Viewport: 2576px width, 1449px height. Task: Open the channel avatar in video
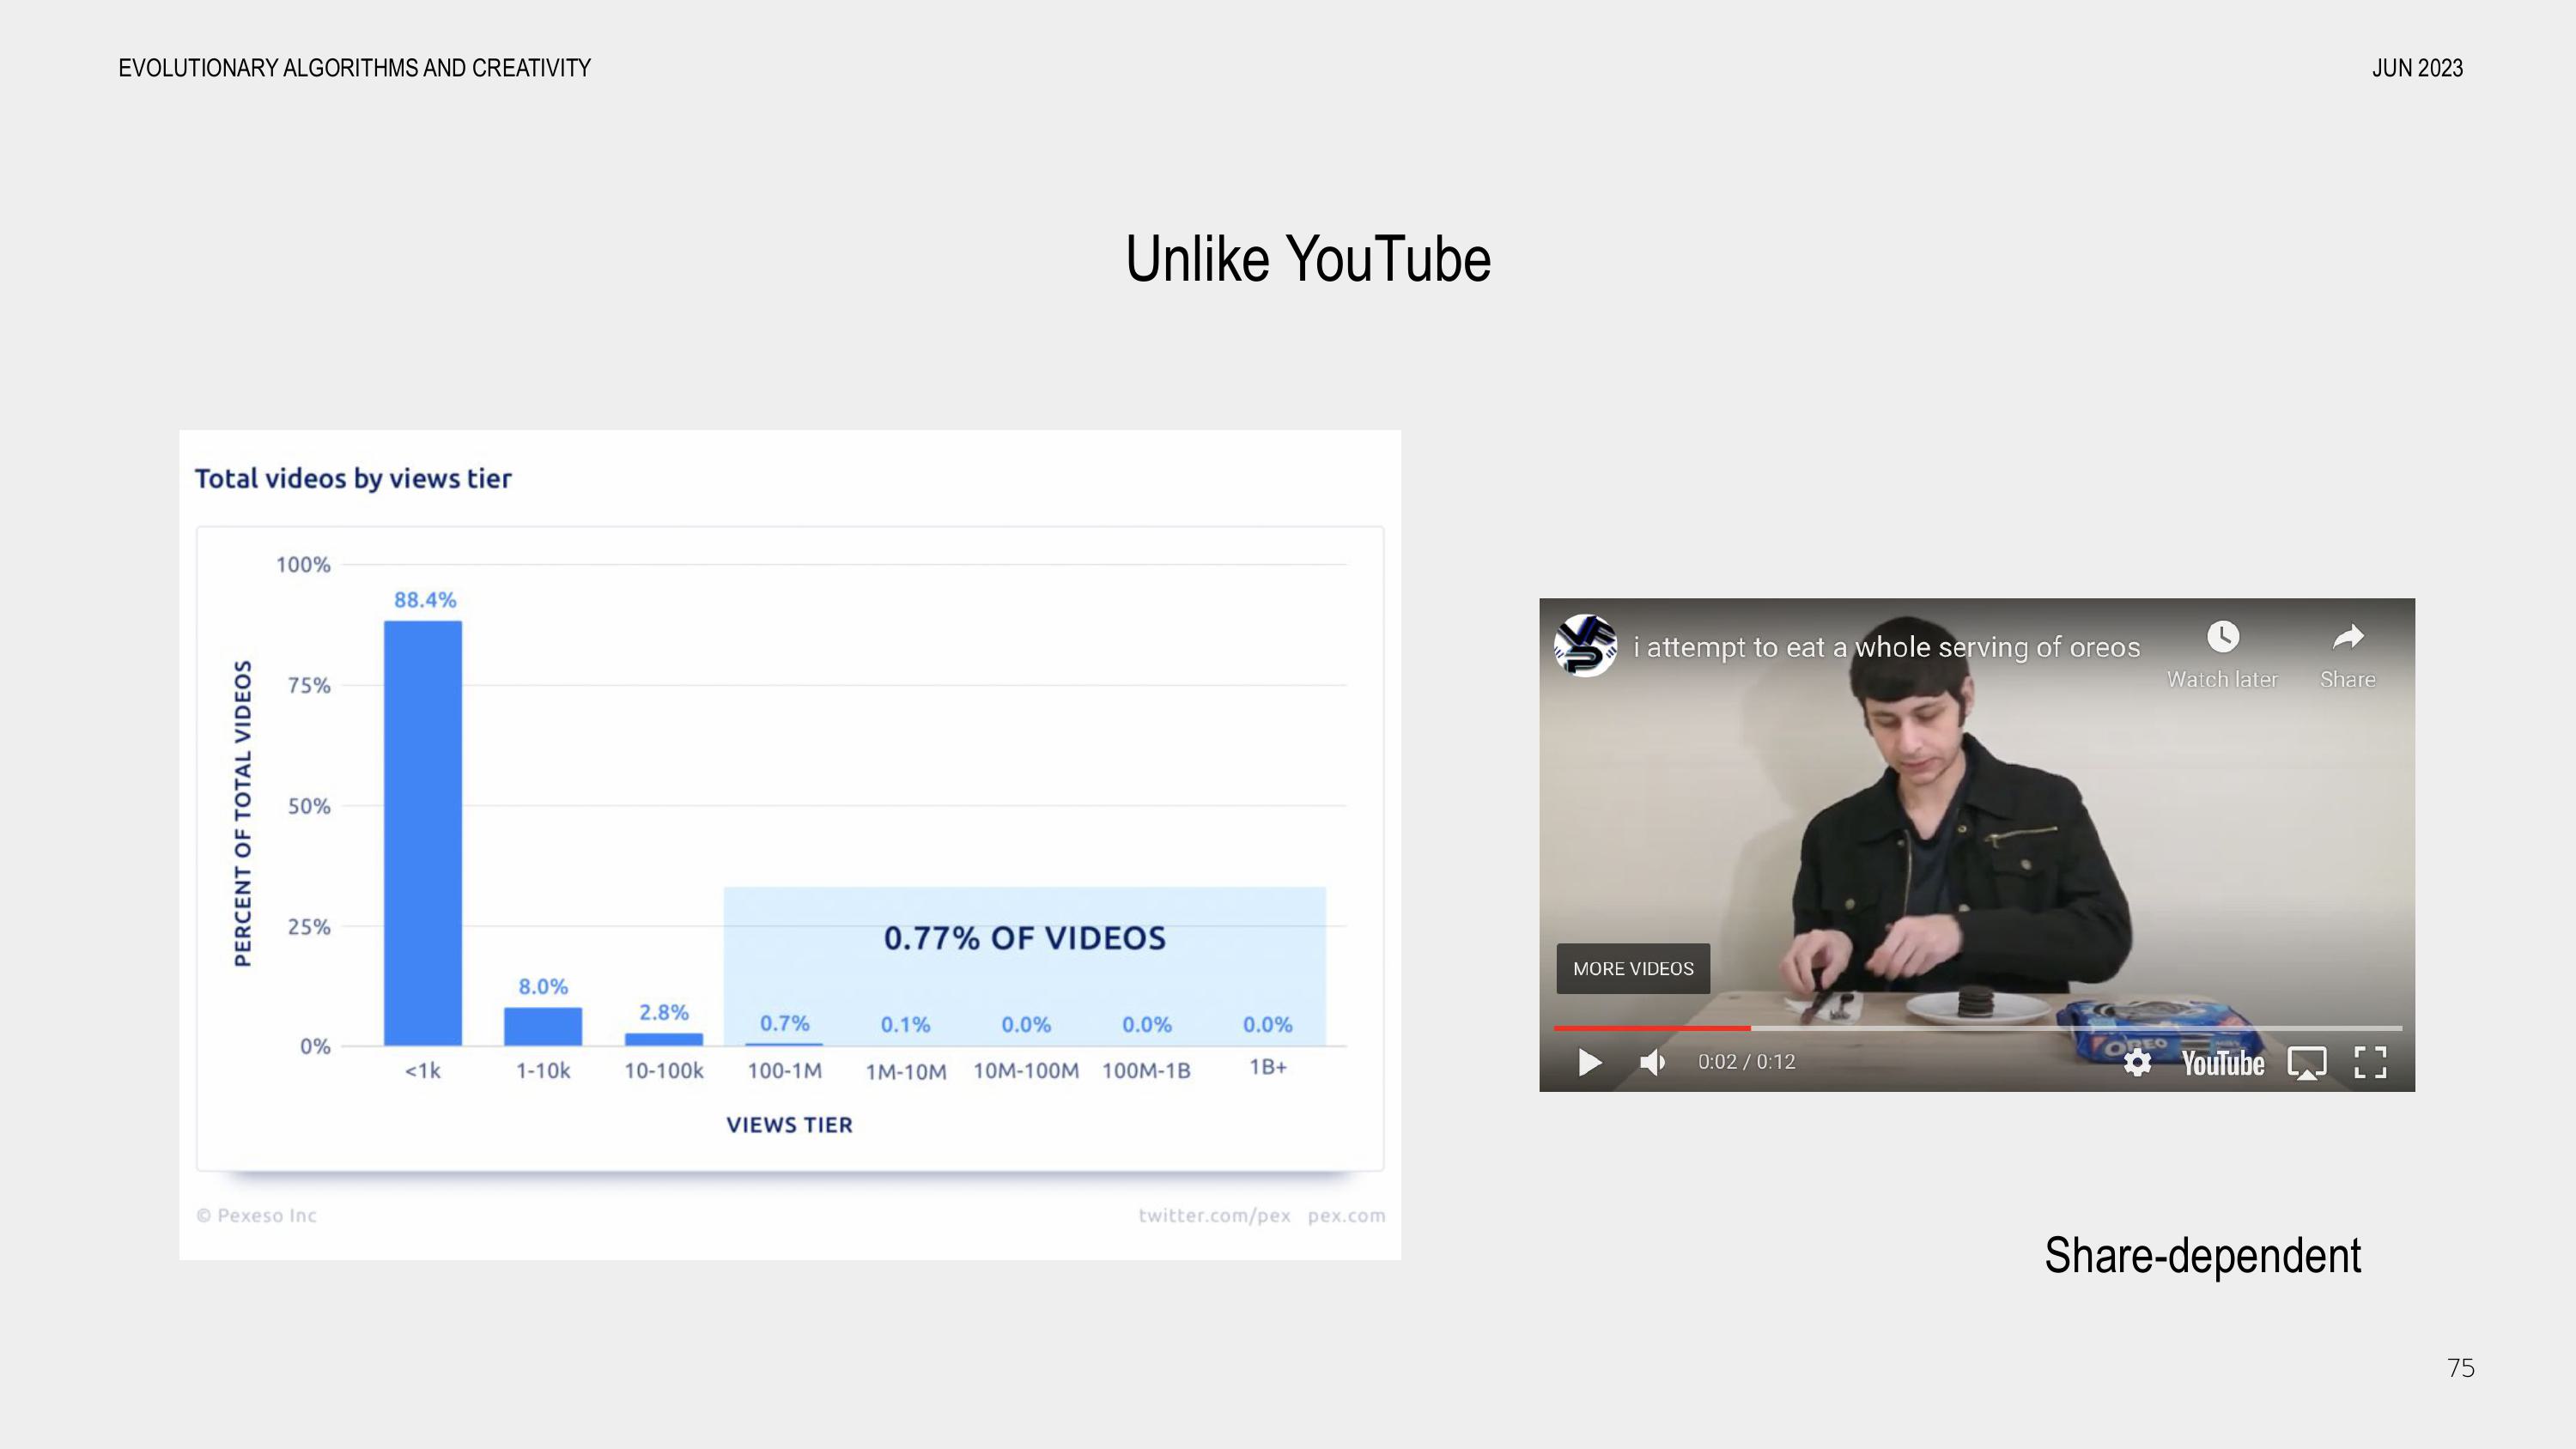(1585, 646)
